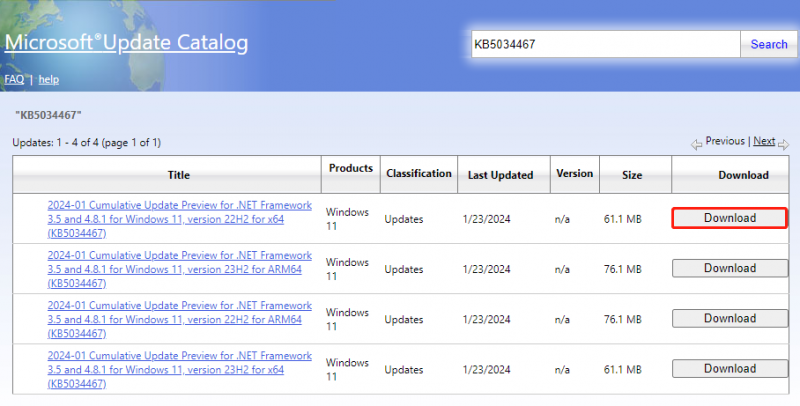800x406 pixels.
Task: Click the Previous arrow icon
Action: click(696, 145)
